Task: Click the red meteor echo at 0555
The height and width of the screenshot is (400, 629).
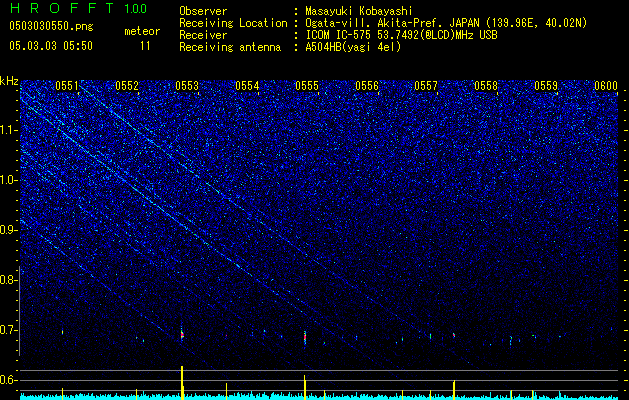Action: click(305, 337)
